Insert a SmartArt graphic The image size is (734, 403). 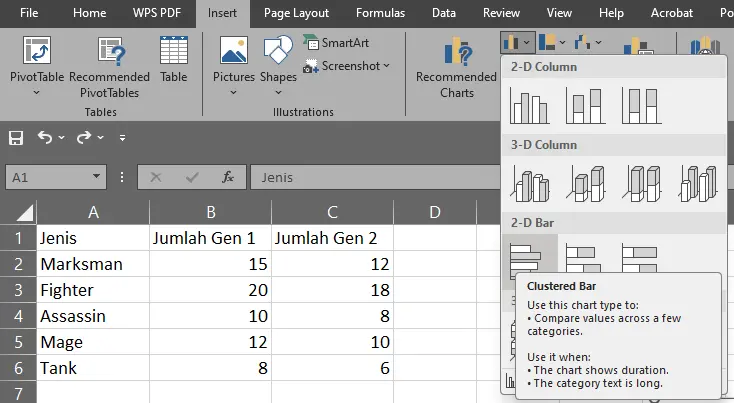point(336,43)
